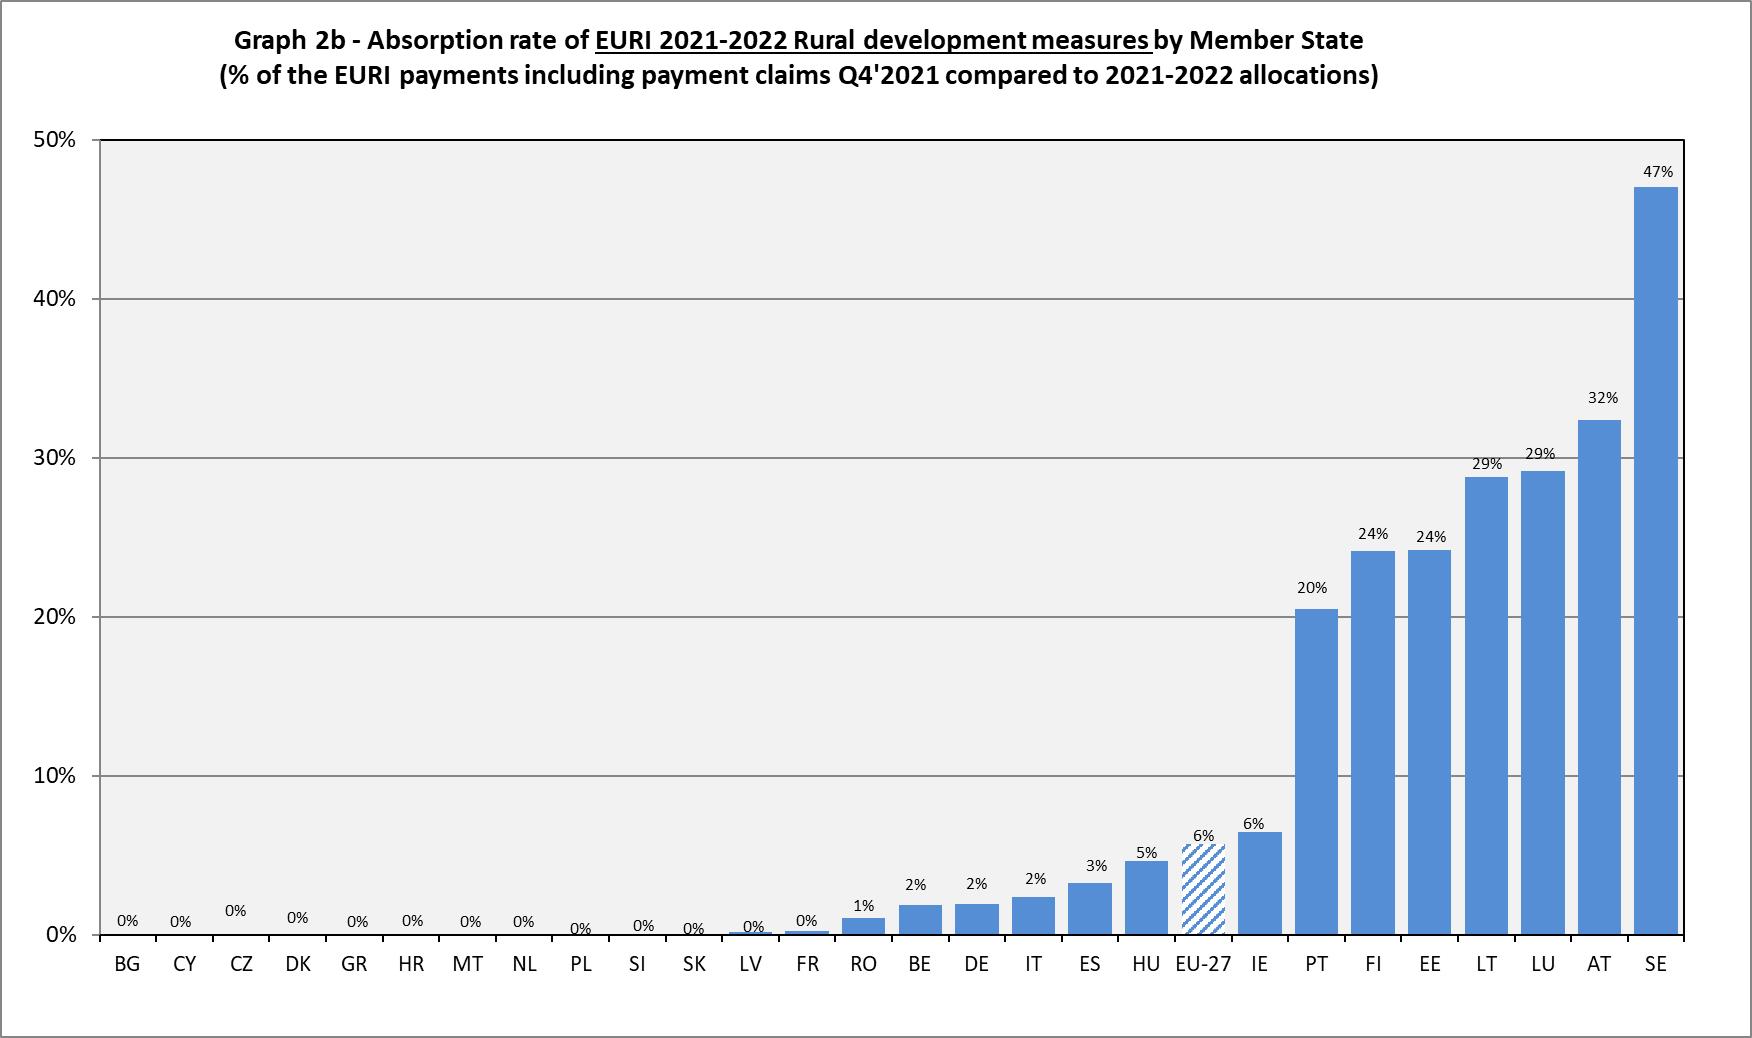Click the IE bar next to EU-27

click(x=1259, y=883)
